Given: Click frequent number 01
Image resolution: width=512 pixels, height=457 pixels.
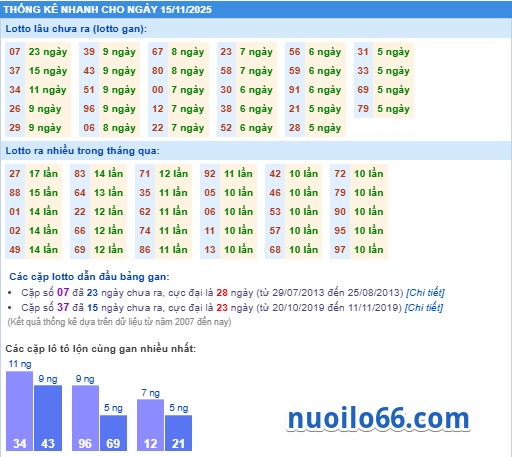Looking at the screenshot, I should [x=15, y=212].
